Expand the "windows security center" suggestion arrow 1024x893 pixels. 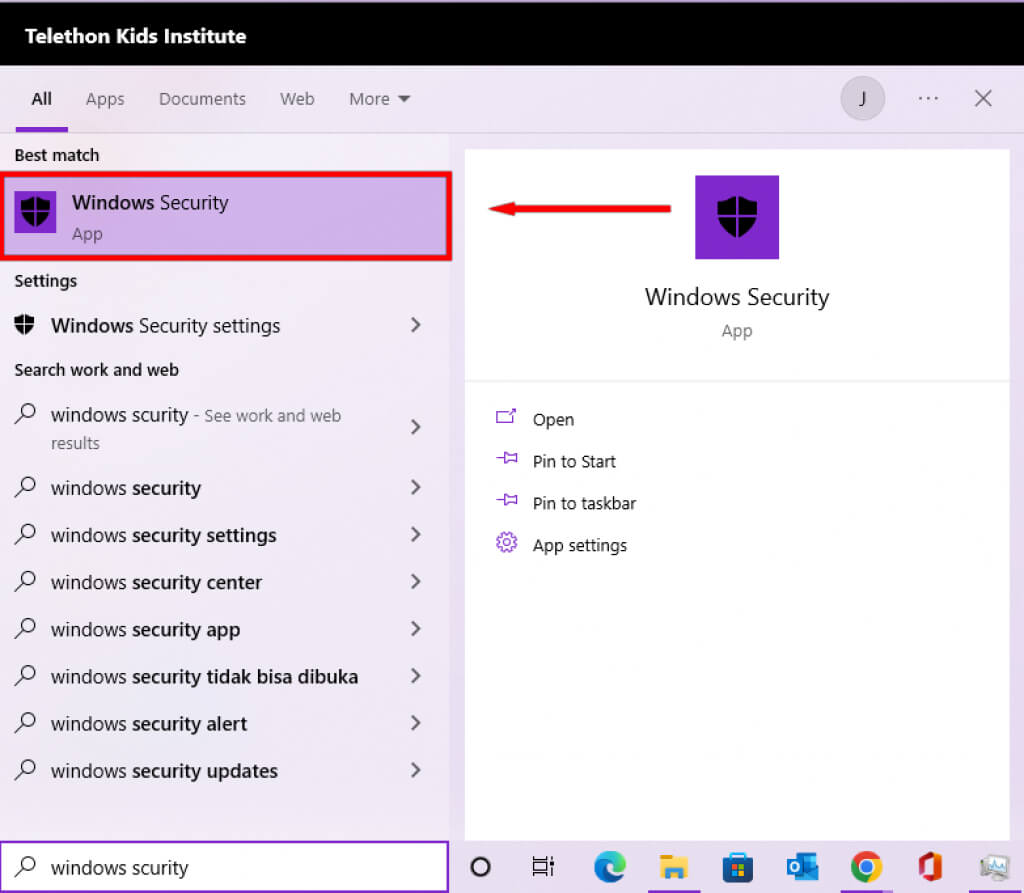click(x=416, y=582)
